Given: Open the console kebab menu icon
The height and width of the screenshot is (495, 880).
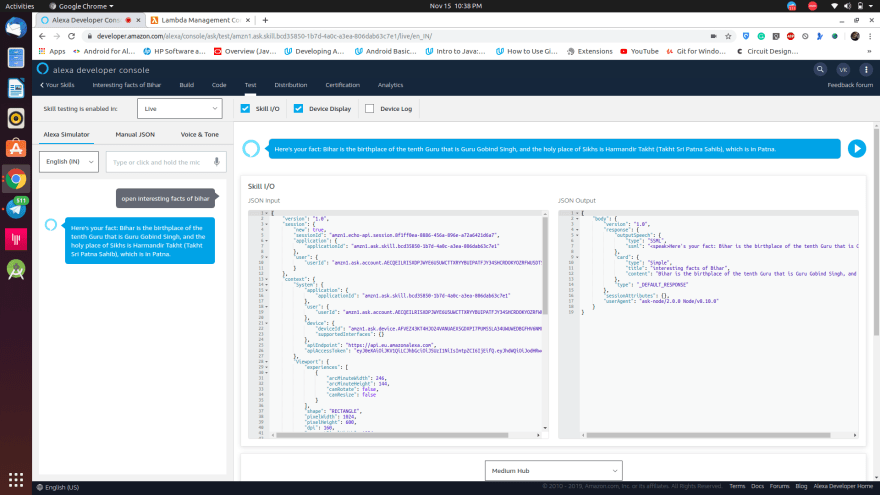Looking at the screenshot, I should (x=866, y=70).
